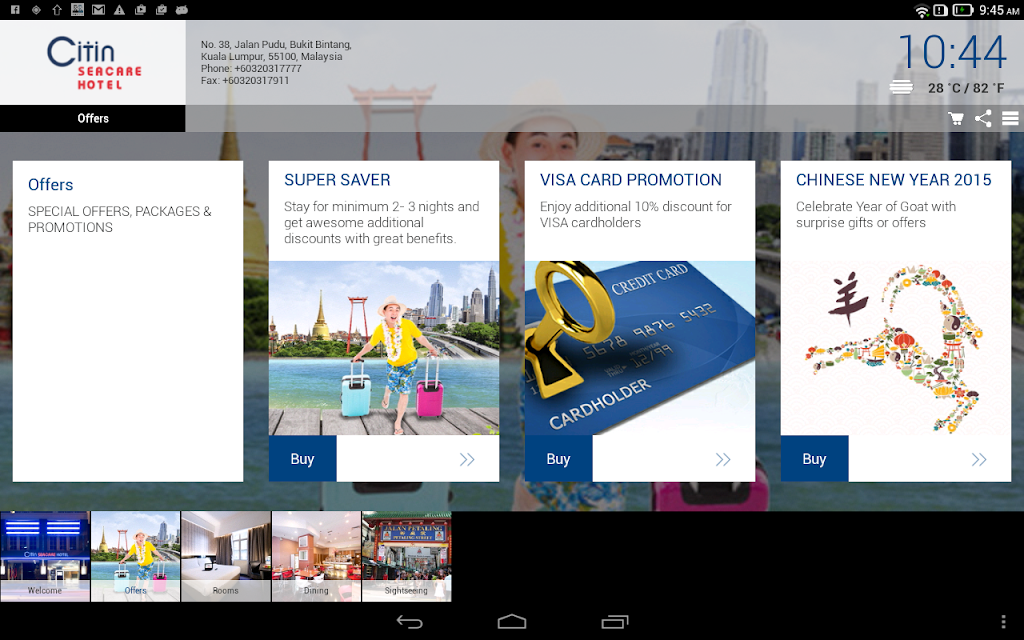1024x640 pixels.
Task: Open the Dining section thumbnail
Action: [316, 556]
